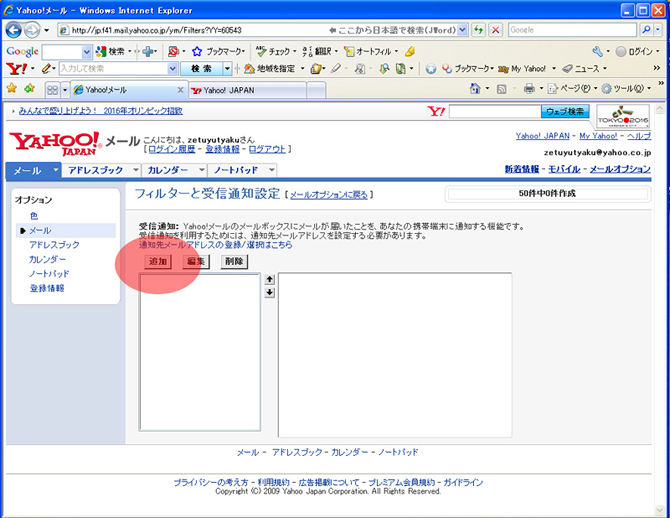The width and height of the screenshot is (670, 518).
Task: Click the ウェブ検索 web search button
Action: (x=565, y=112)
